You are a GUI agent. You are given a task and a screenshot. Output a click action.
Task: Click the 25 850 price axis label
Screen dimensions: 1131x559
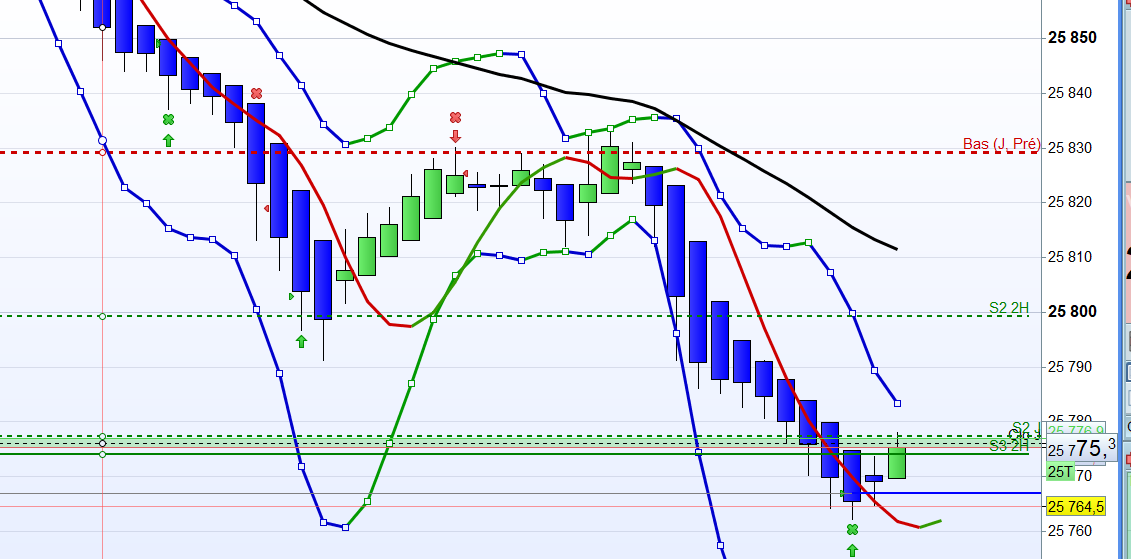pos(1072,38)
